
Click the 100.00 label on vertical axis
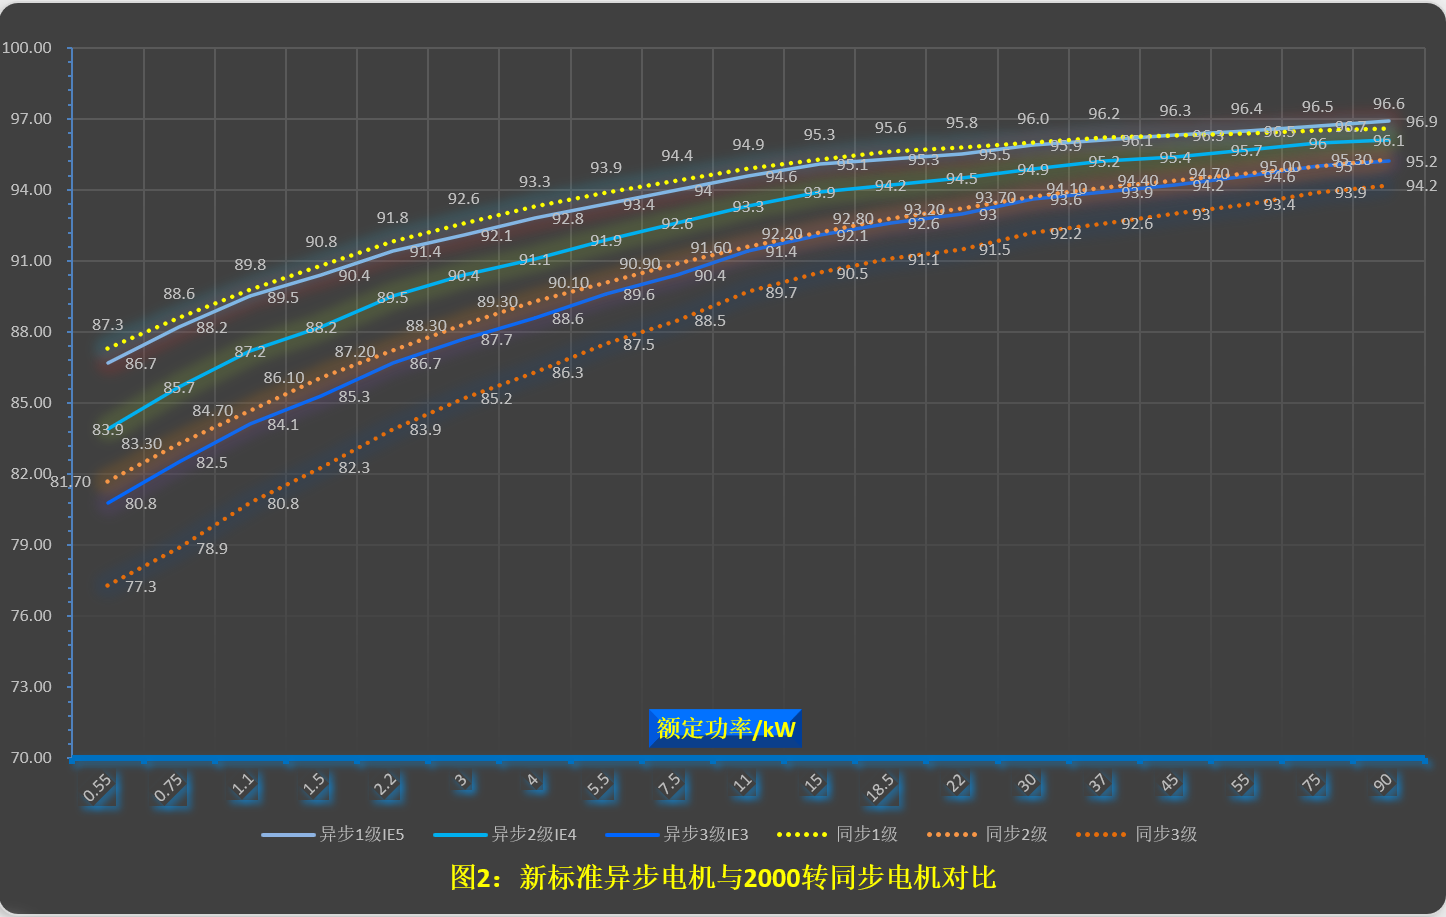click(x=27, y=48)
